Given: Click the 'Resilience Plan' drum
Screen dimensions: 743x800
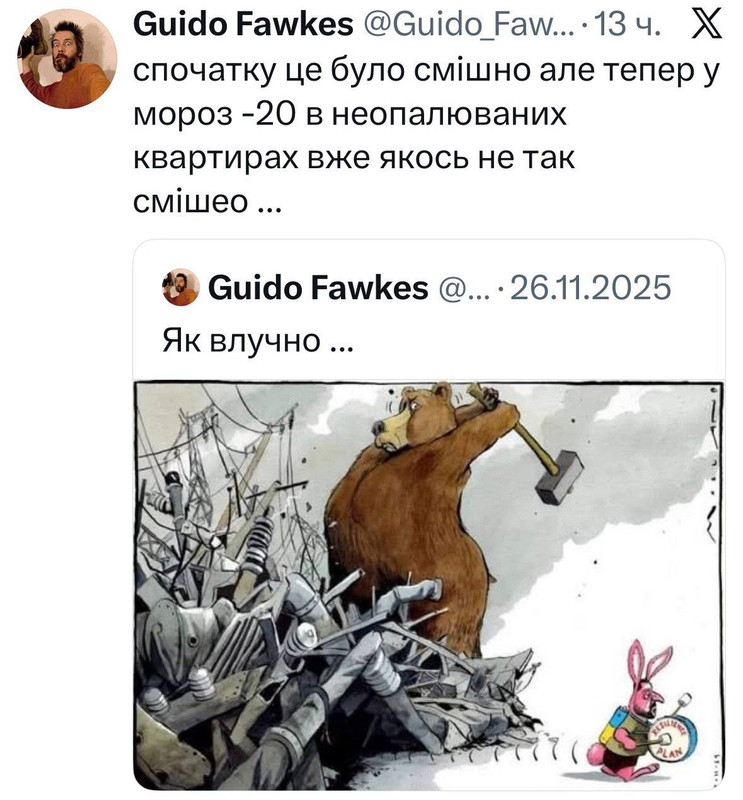Looking at the screenshot, I should point(672,736).
